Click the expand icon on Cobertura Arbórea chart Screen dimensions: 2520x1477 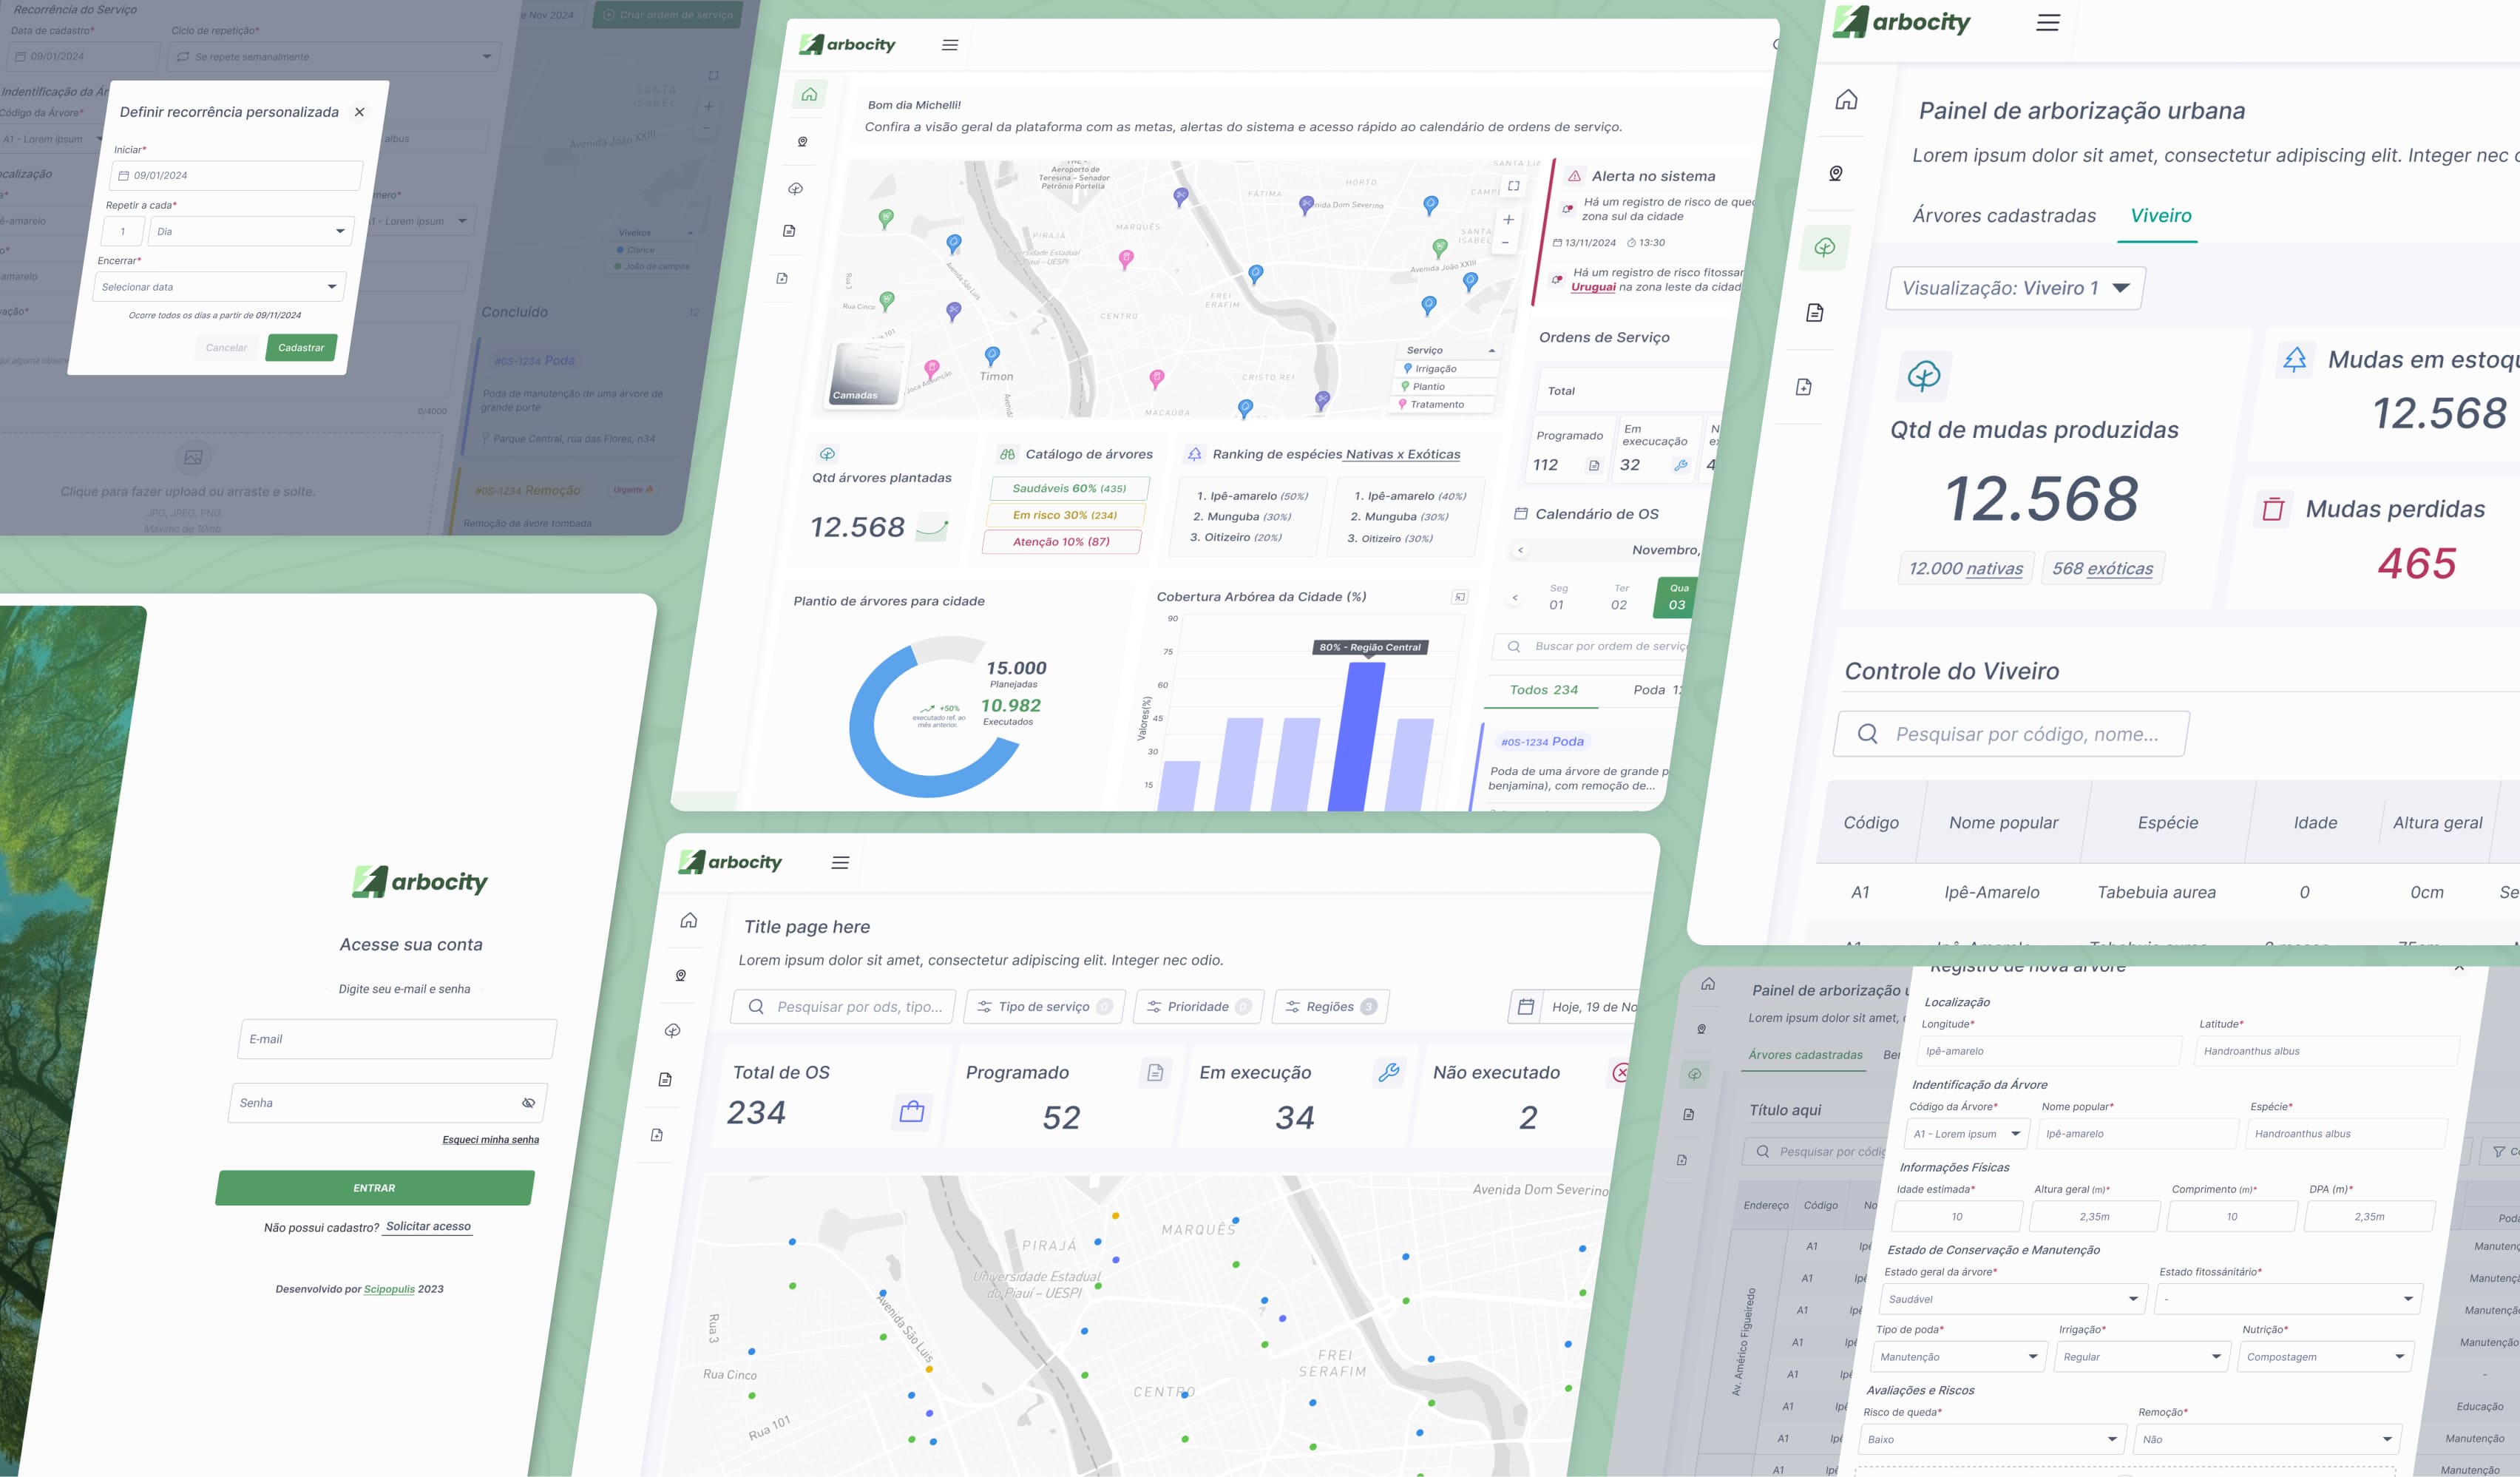click(x=1459, y=597)
